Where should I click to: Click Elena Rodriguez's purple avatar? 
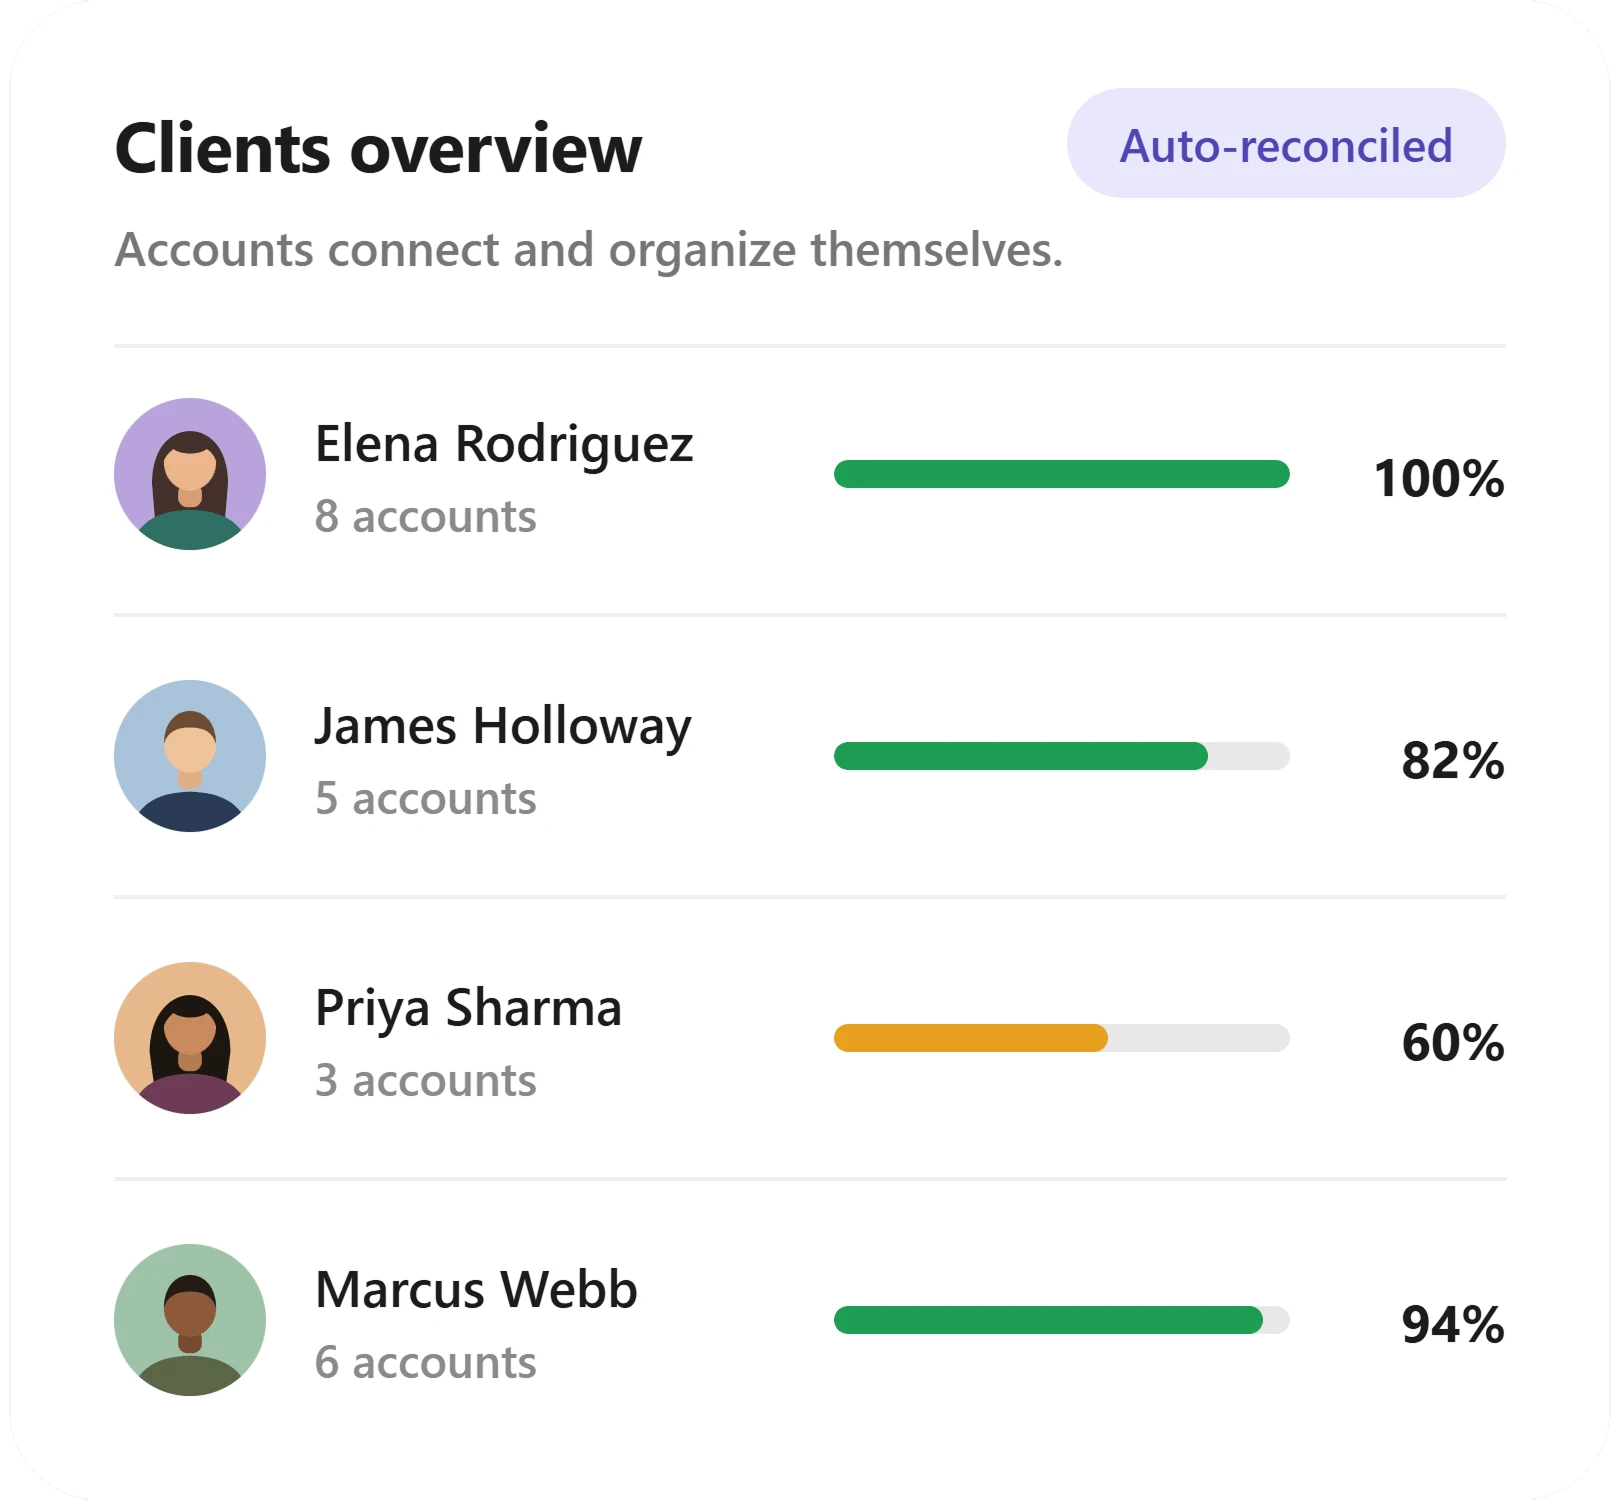pos(190,474)
